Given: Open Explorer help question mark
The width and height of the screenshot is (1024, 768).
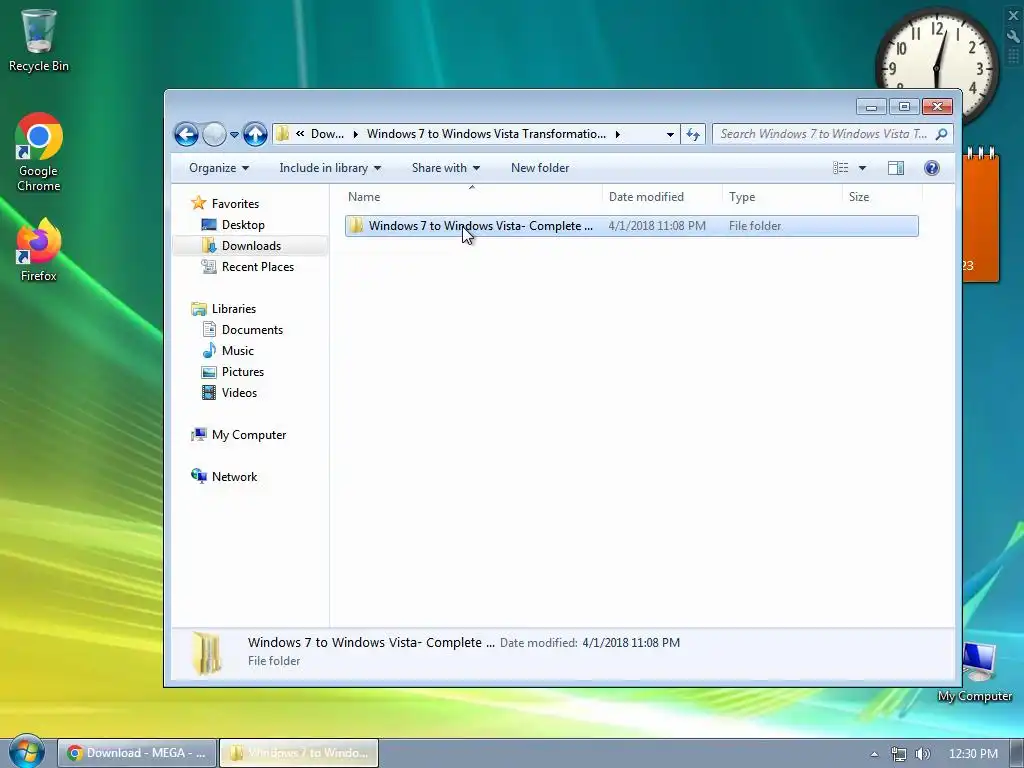Looking at the screenshot, I should point(932,168).
